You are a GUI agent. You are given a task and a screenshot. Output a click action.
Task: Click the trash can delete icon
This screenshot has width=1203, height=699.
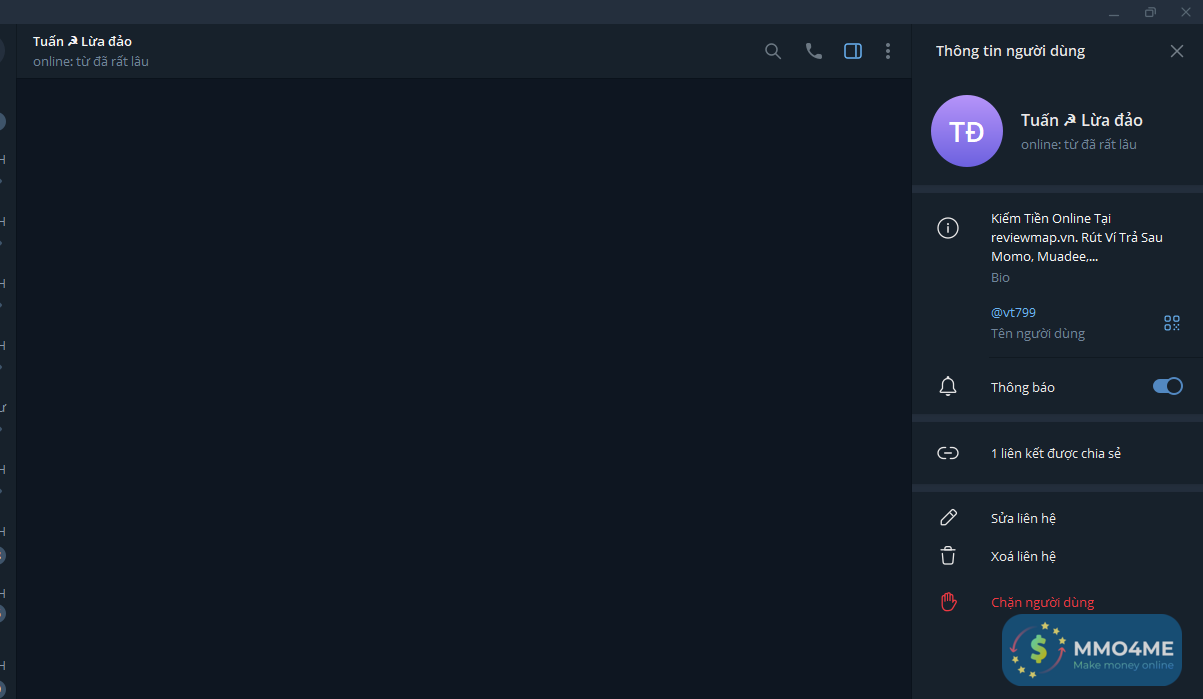pos(948,556)
